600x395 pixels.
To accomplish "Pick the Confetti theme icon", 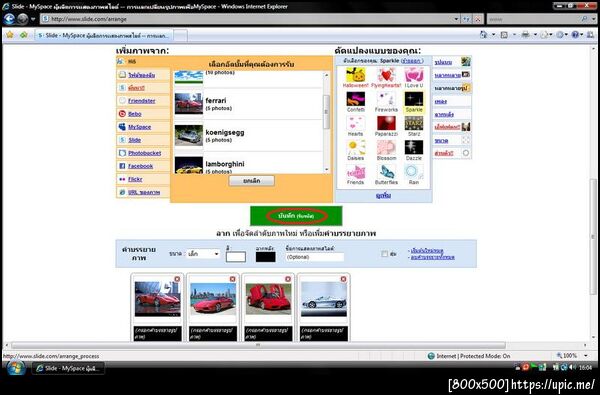I will tap(355, 99).
